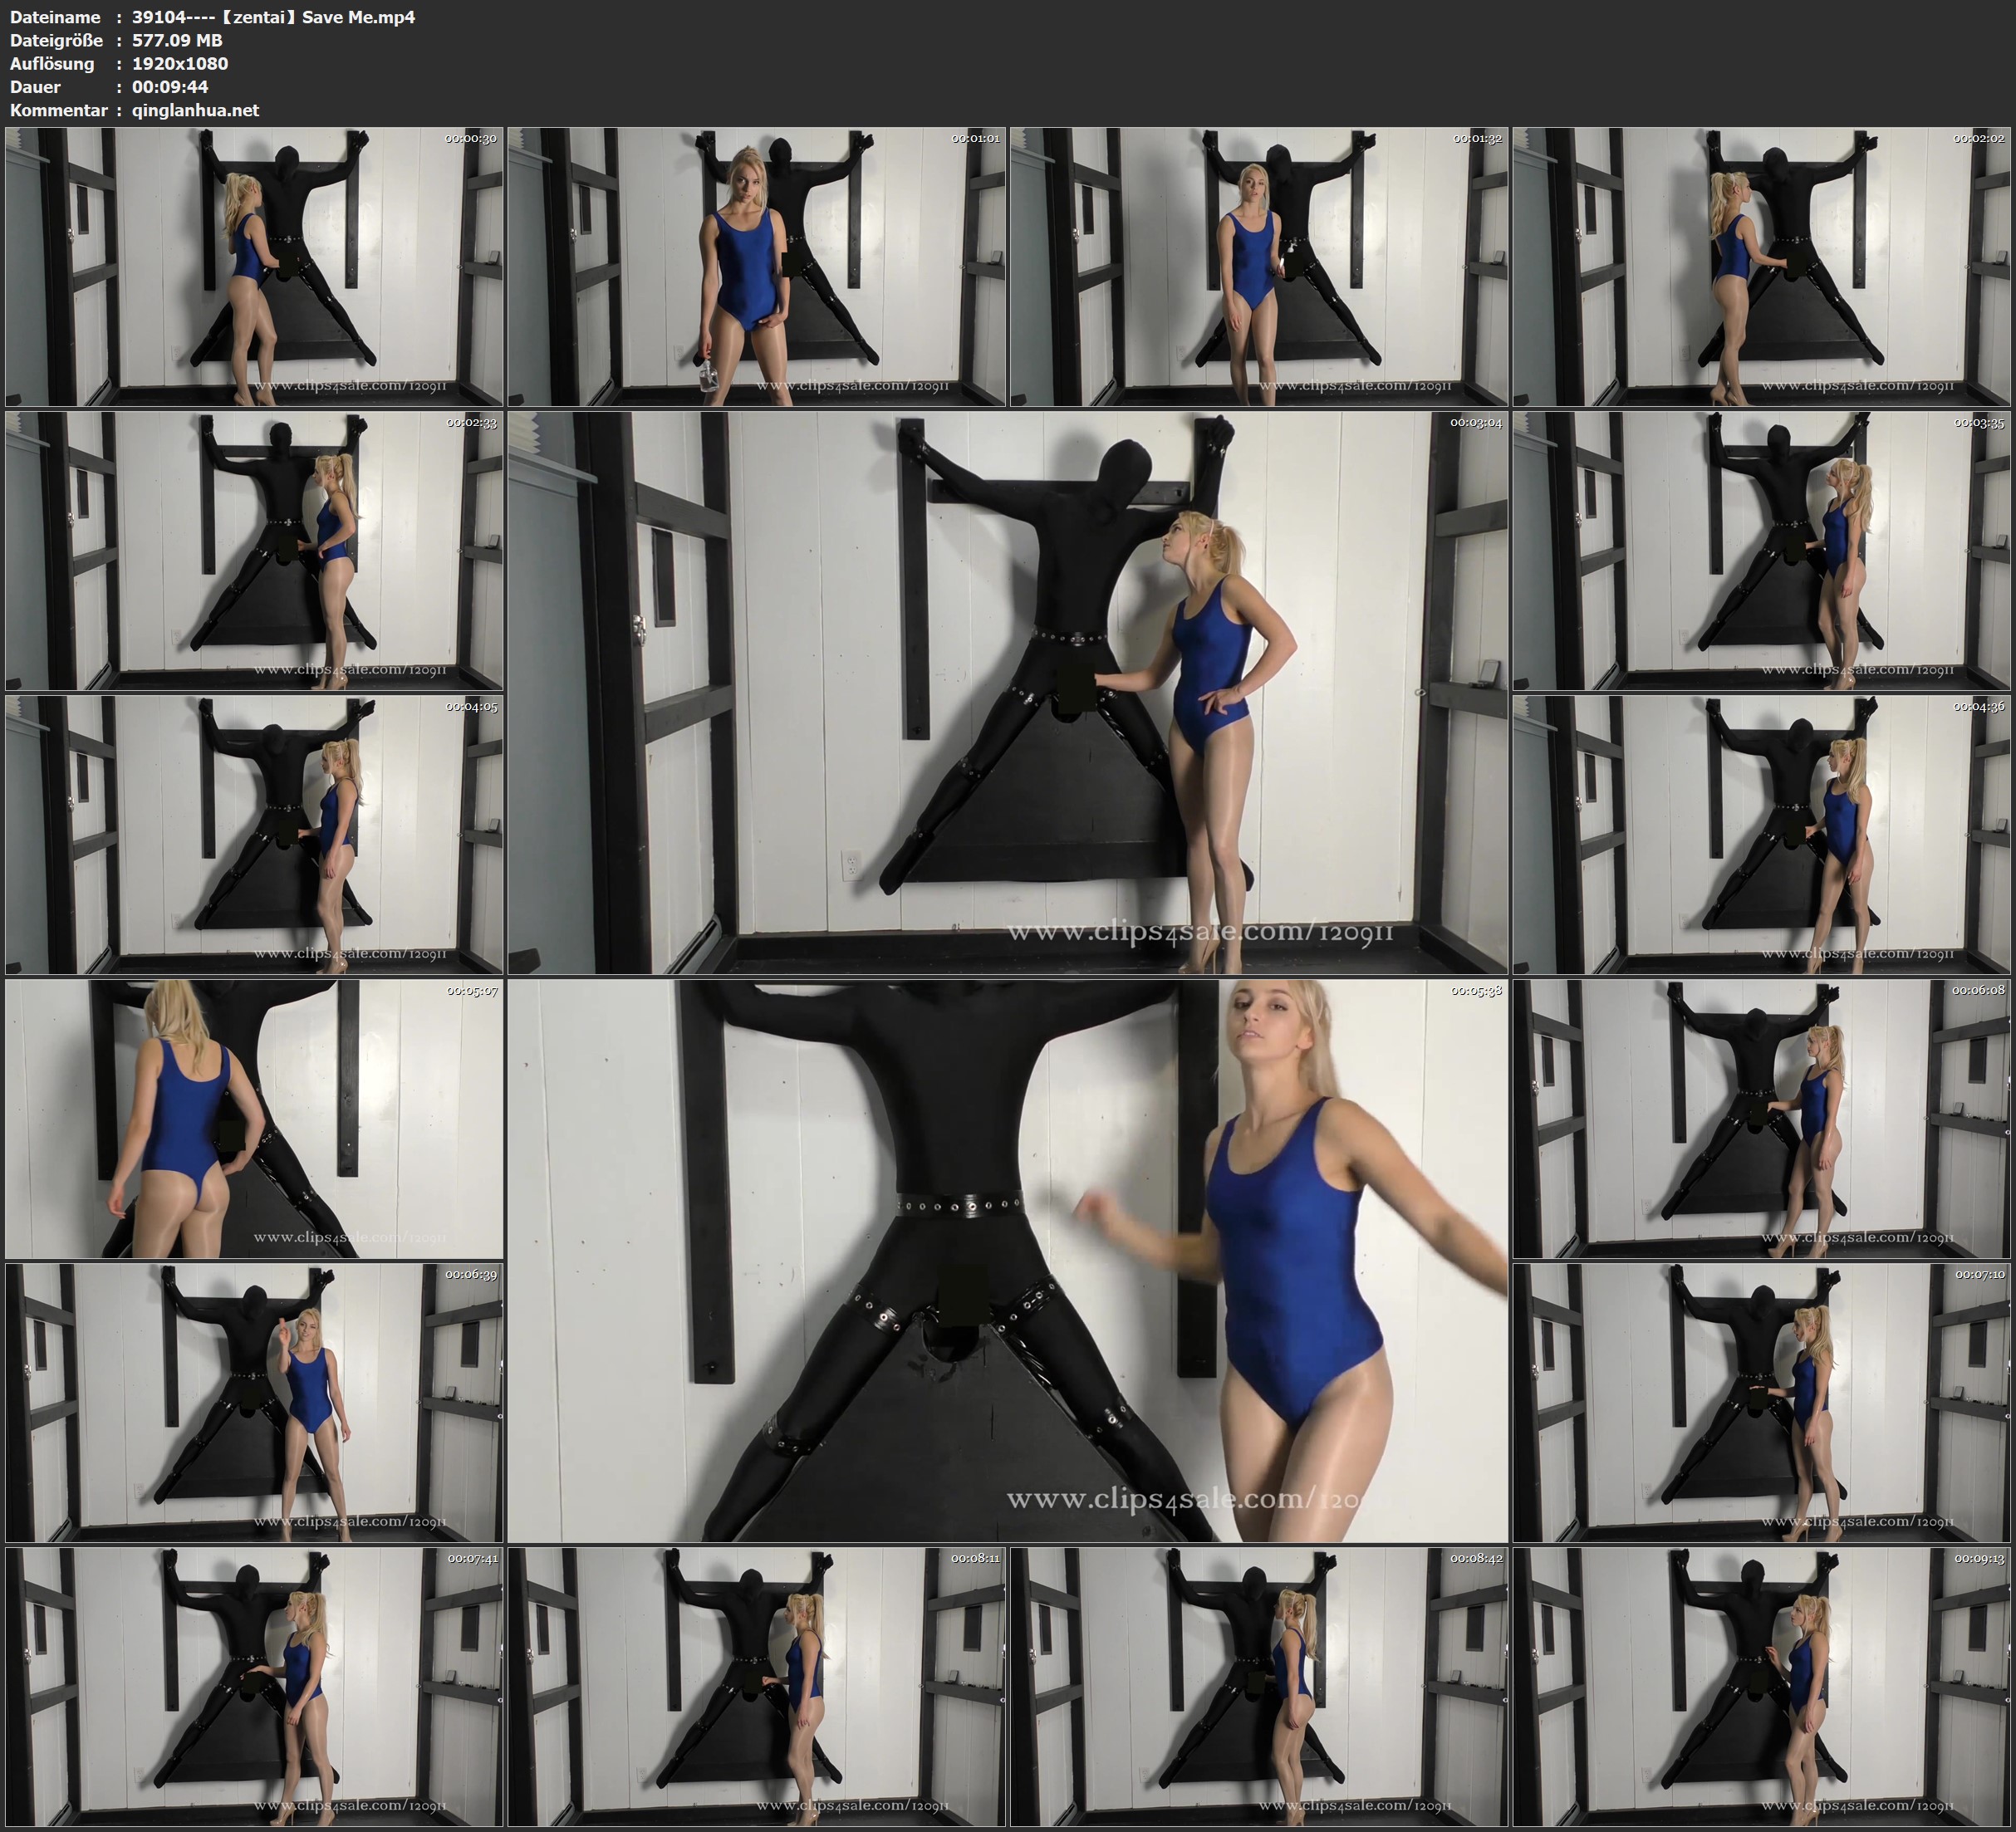
Task: Choose the frame stamped 00:07:41
Action: (254, 1686)
